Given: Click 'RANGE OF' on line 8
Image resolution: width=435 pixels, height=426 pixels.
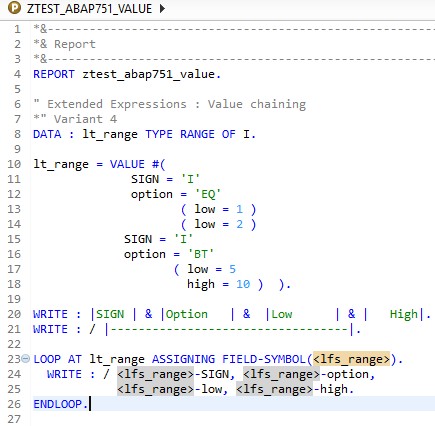Looking at the screenshot, I should (x=208, y=134).
